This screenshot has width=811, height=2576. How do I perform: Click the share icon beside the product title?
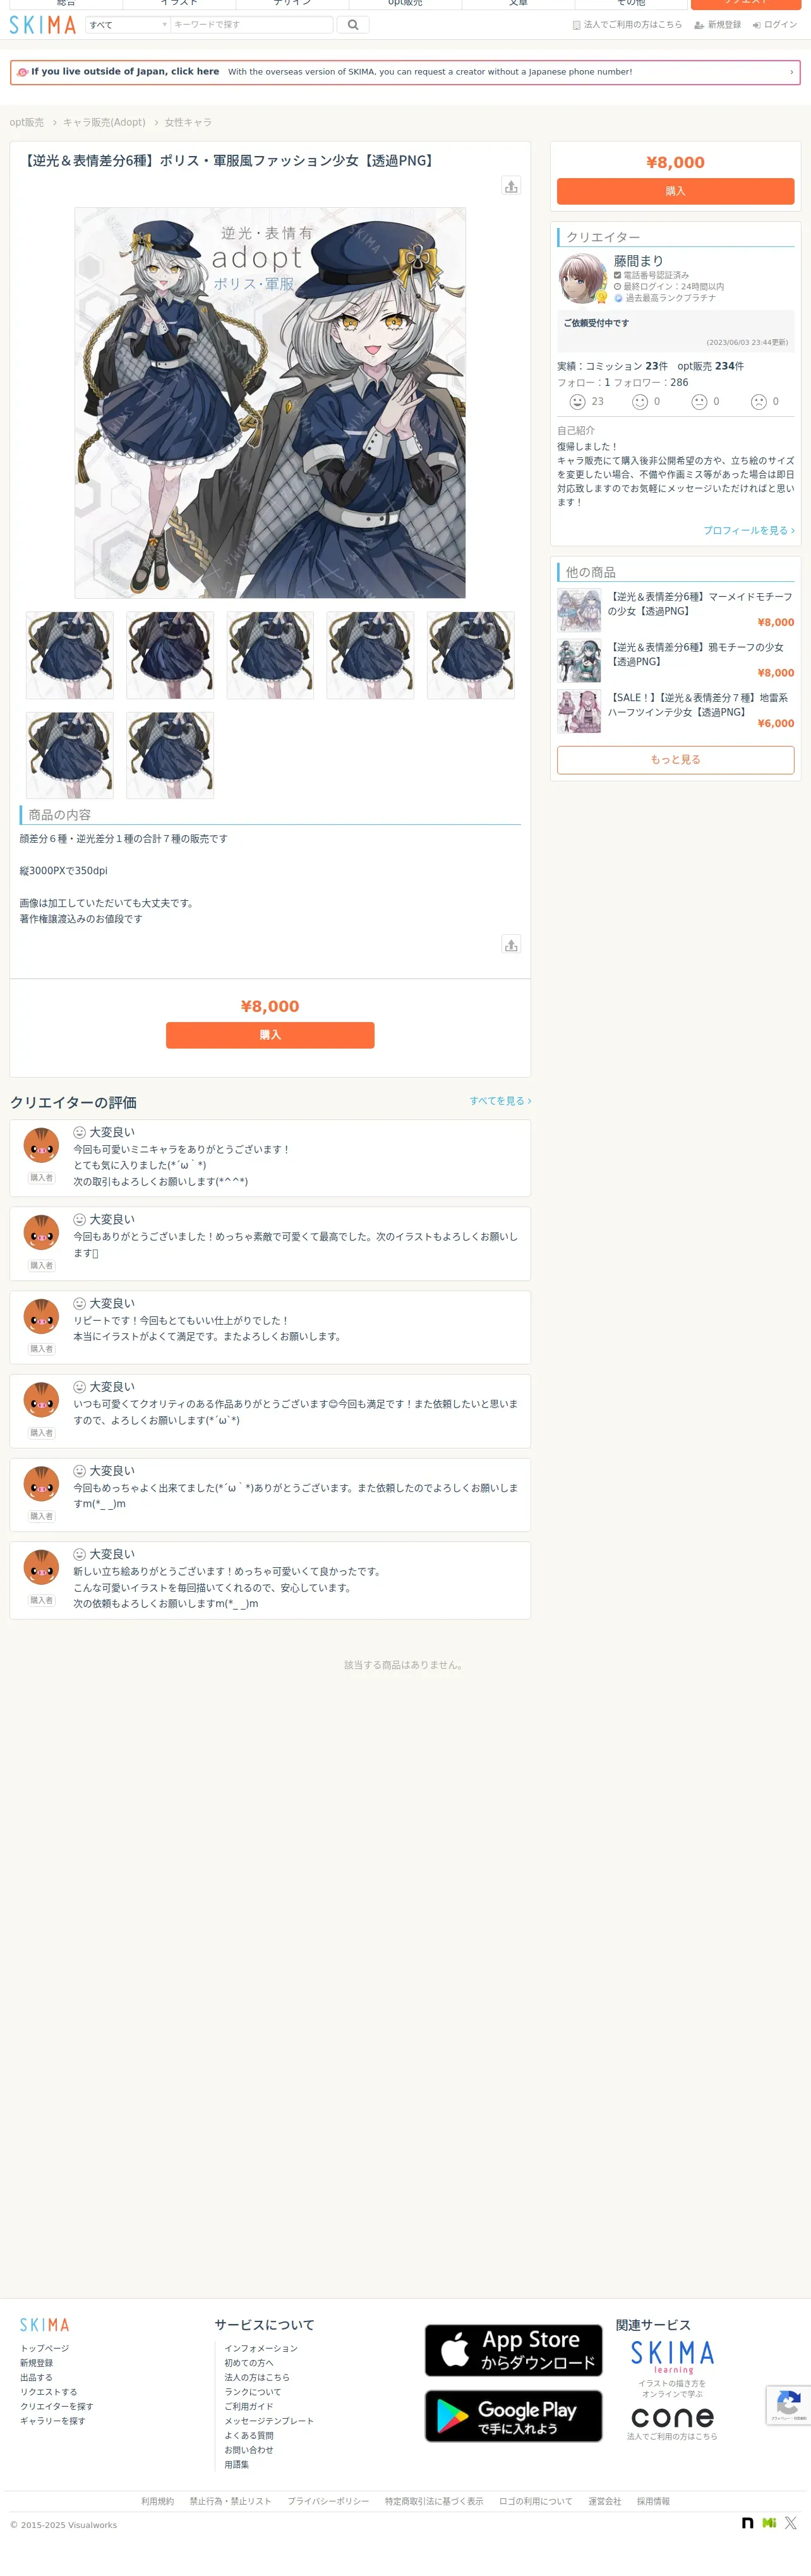point(511,186)
